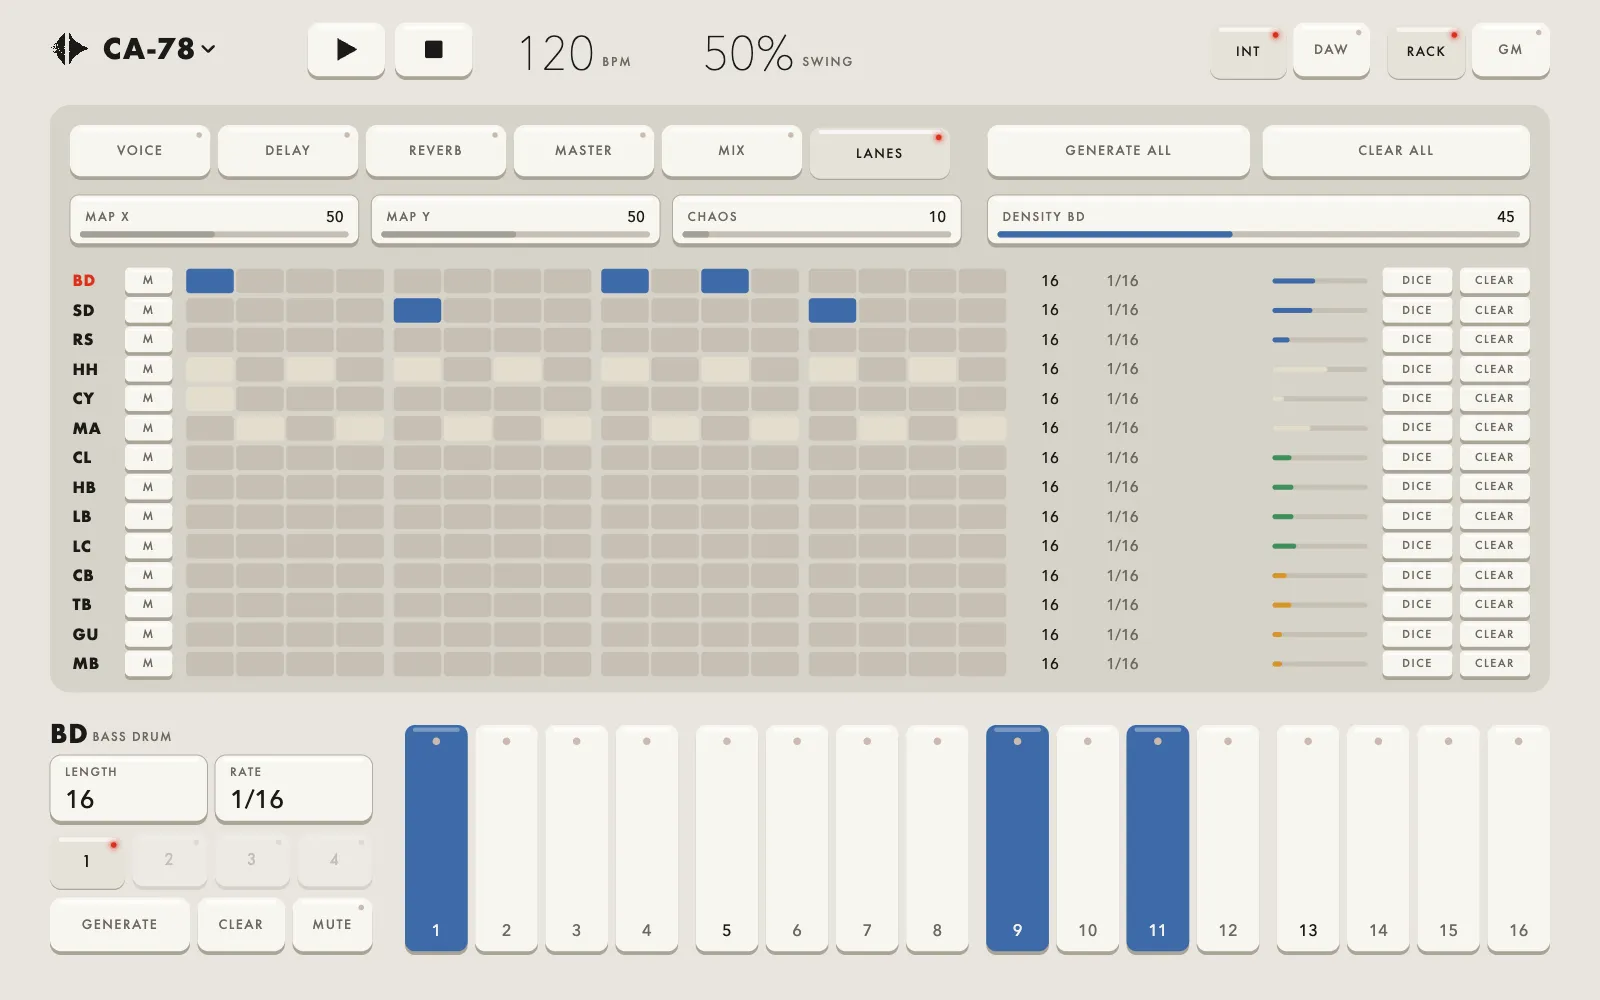
Task: Click CLEAR ALL button
Action: (x=1396, y=150)
